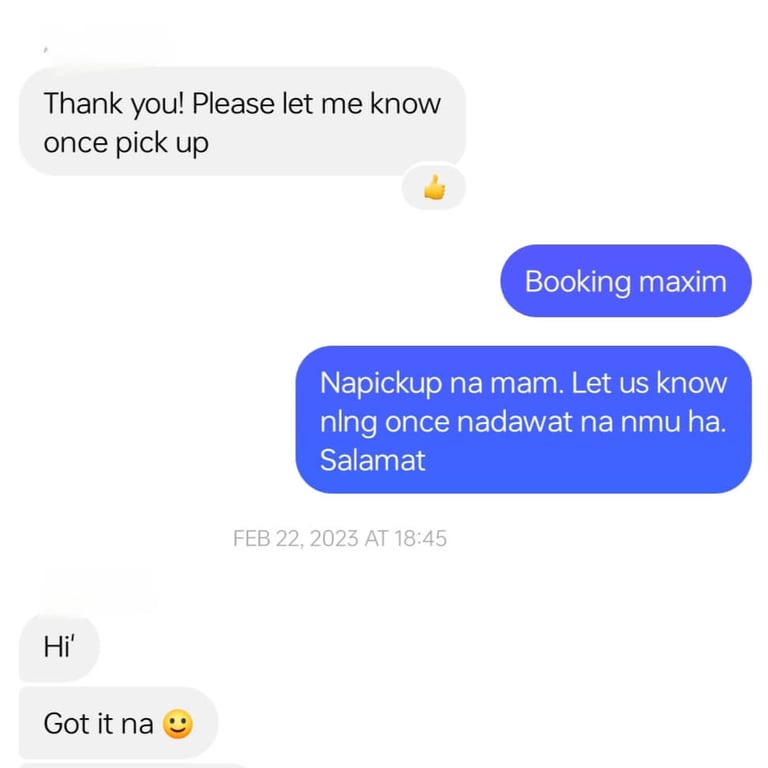Screen dimensions: 768x768
Task: Click the "once pick up" text line
Action: click(126, 143)
